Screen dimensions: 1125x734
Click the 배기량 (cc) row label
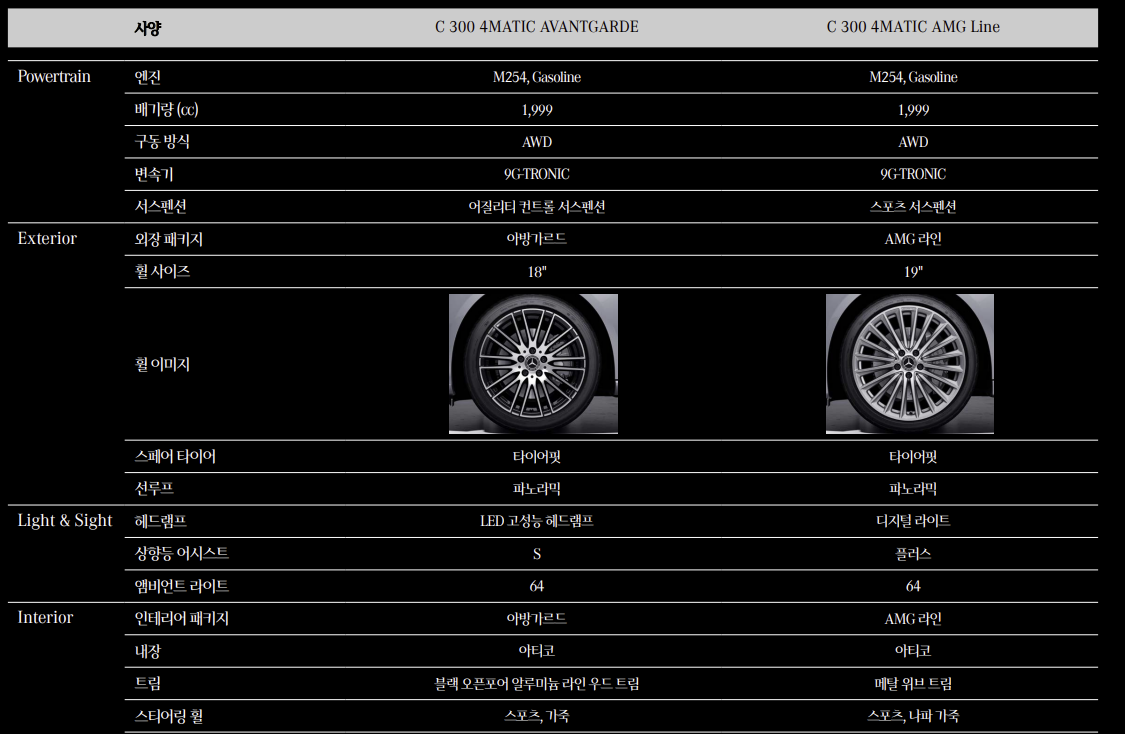pos(166,110)
